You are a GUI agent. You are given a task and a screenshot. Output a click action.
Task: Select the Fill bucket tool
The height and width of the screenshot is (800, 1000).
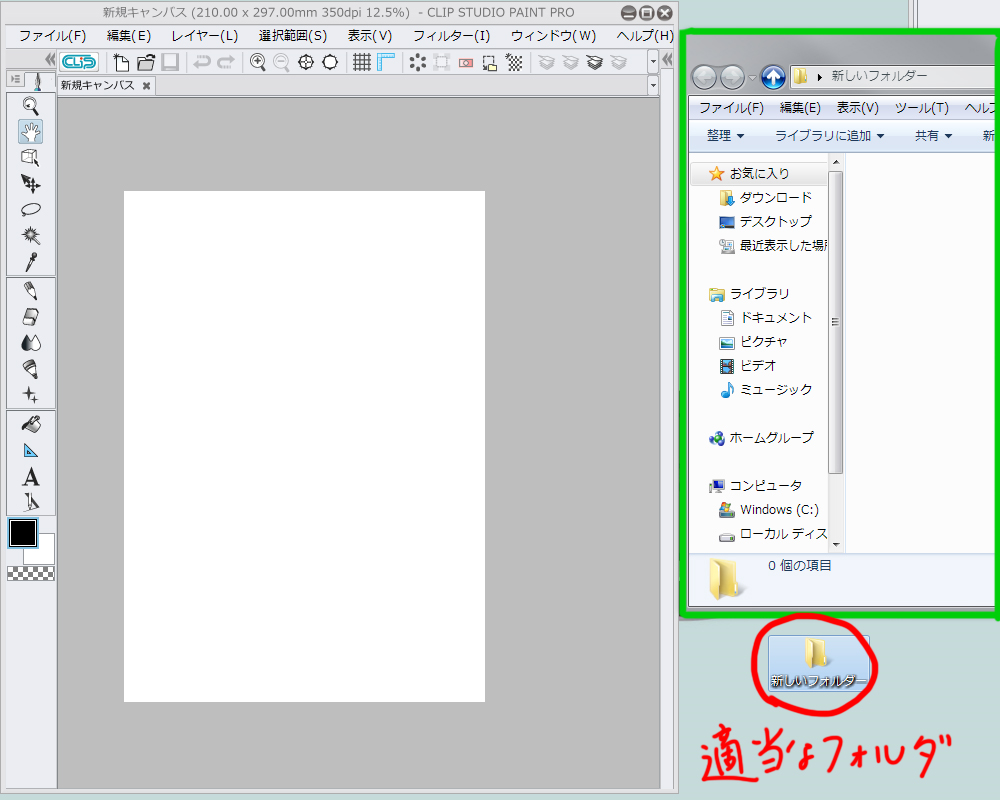pyautogui.click(x=30, y=424)
